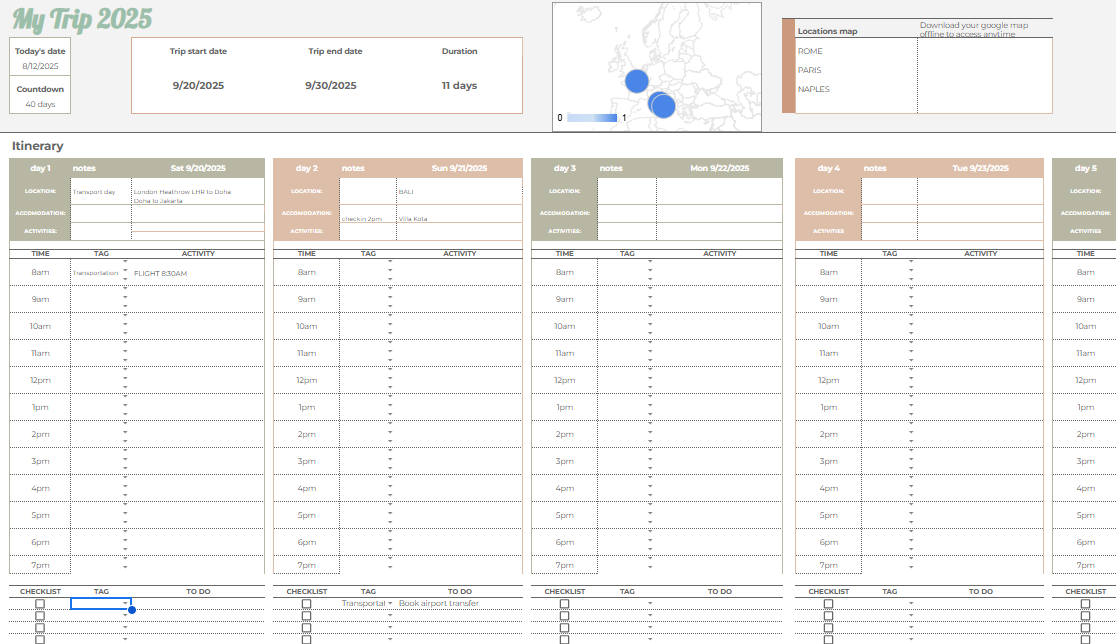This screenshot has width=1116, height=644.
Task: Click the blue gradient legend bar under map
Action: [x=592, y=118]
